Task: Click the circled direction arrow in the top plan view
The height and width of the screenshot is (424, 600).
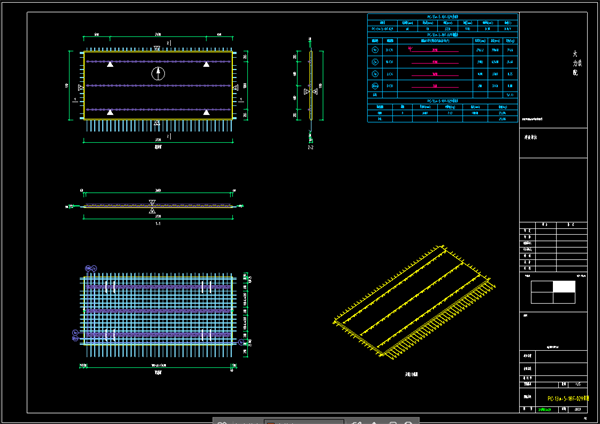Action: click(158, 73)
